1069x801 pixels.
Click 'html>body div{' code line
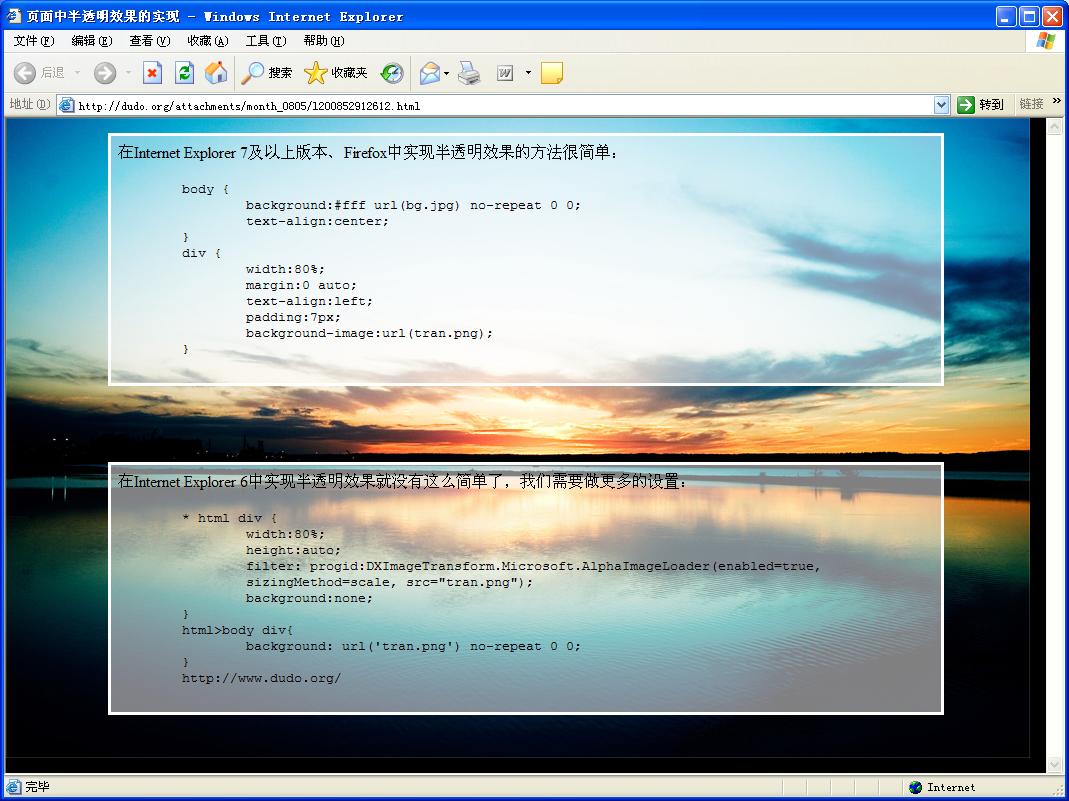(237, 630)
